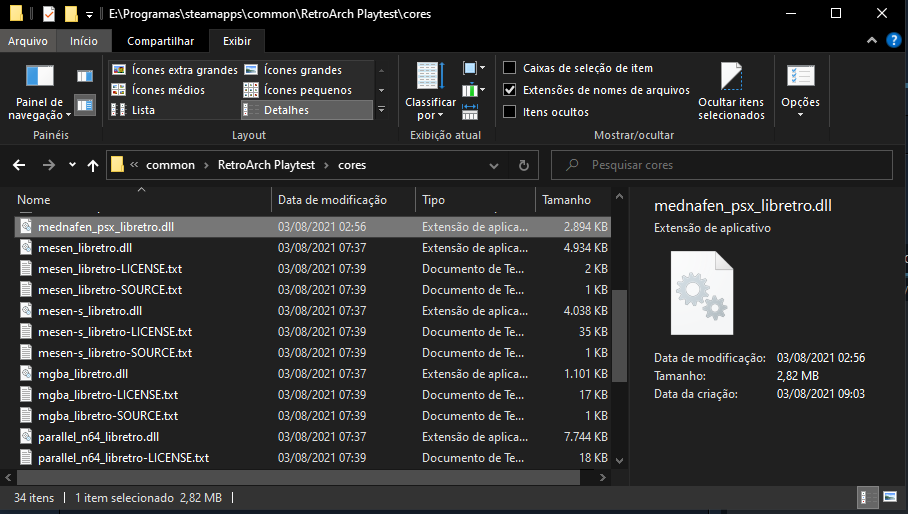The image size is (908, 514).
Task: Open the Adicionar colunas dropdown icon
Action: click(x=474, y=90)
